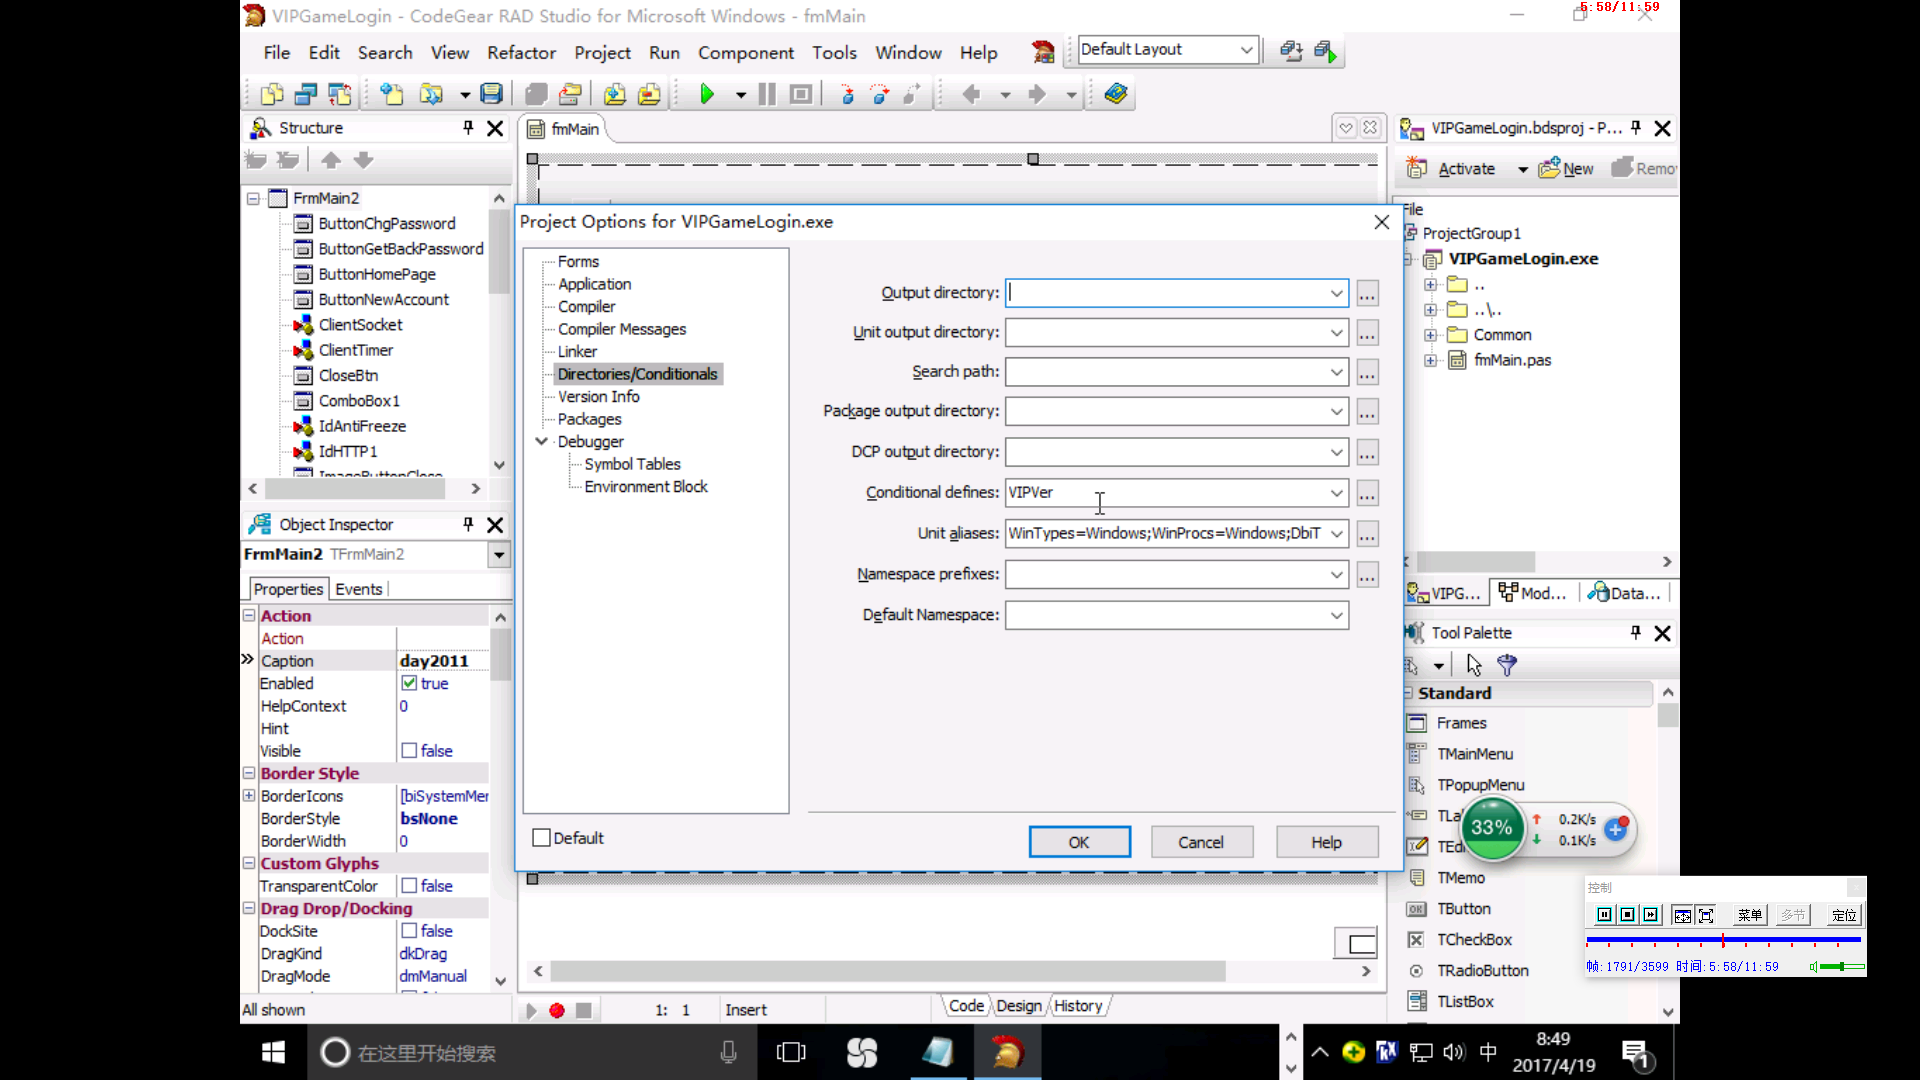Expand the Common folder in Project Manager
1920x1080 pixels.
coord(1430,335)
